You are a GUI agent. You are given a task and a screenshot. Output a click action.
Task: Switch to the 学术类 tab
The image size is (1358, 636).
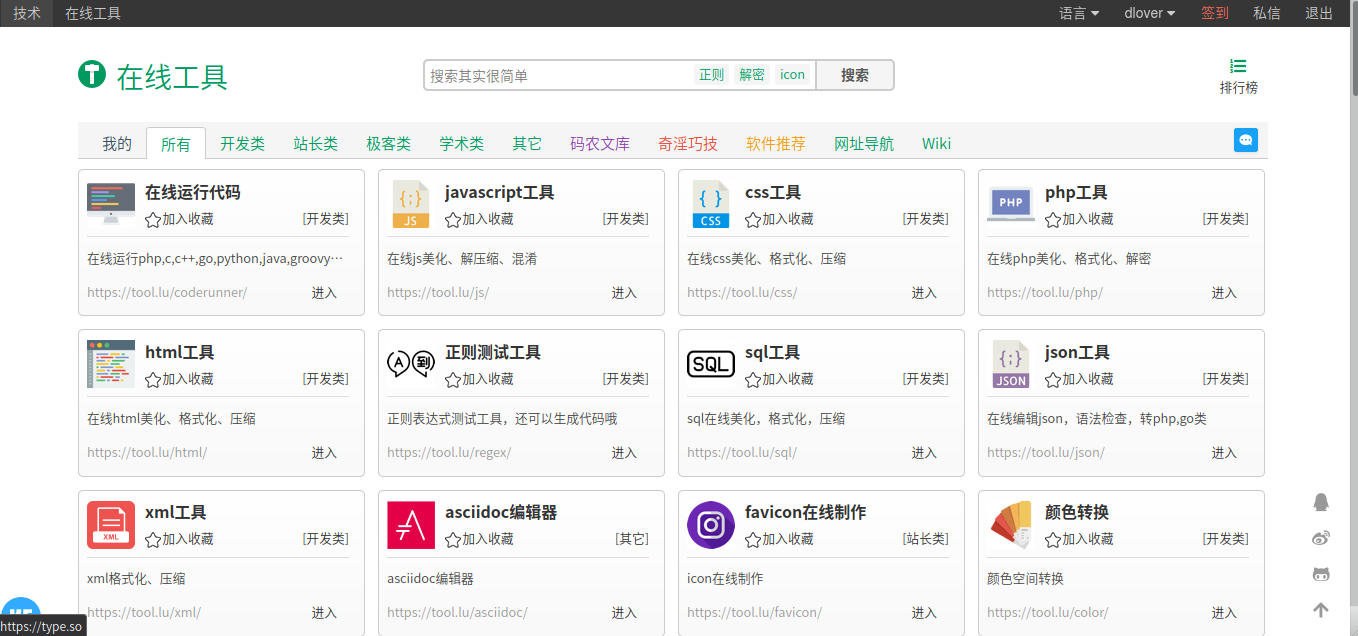pyautogui.click(x=462, y=144)
